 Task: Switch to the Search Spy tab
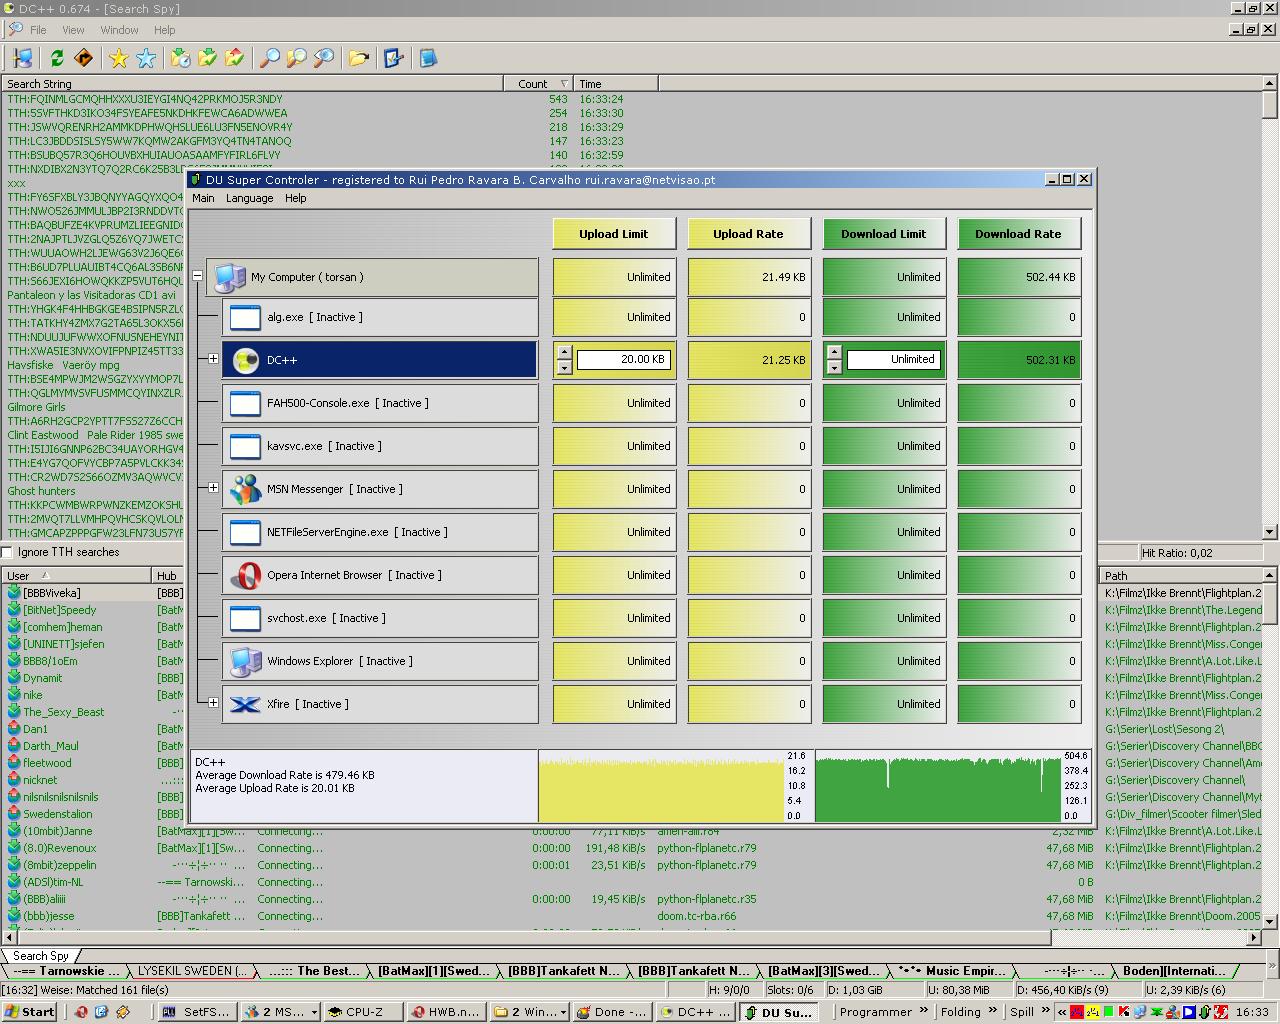pos(41,956)
